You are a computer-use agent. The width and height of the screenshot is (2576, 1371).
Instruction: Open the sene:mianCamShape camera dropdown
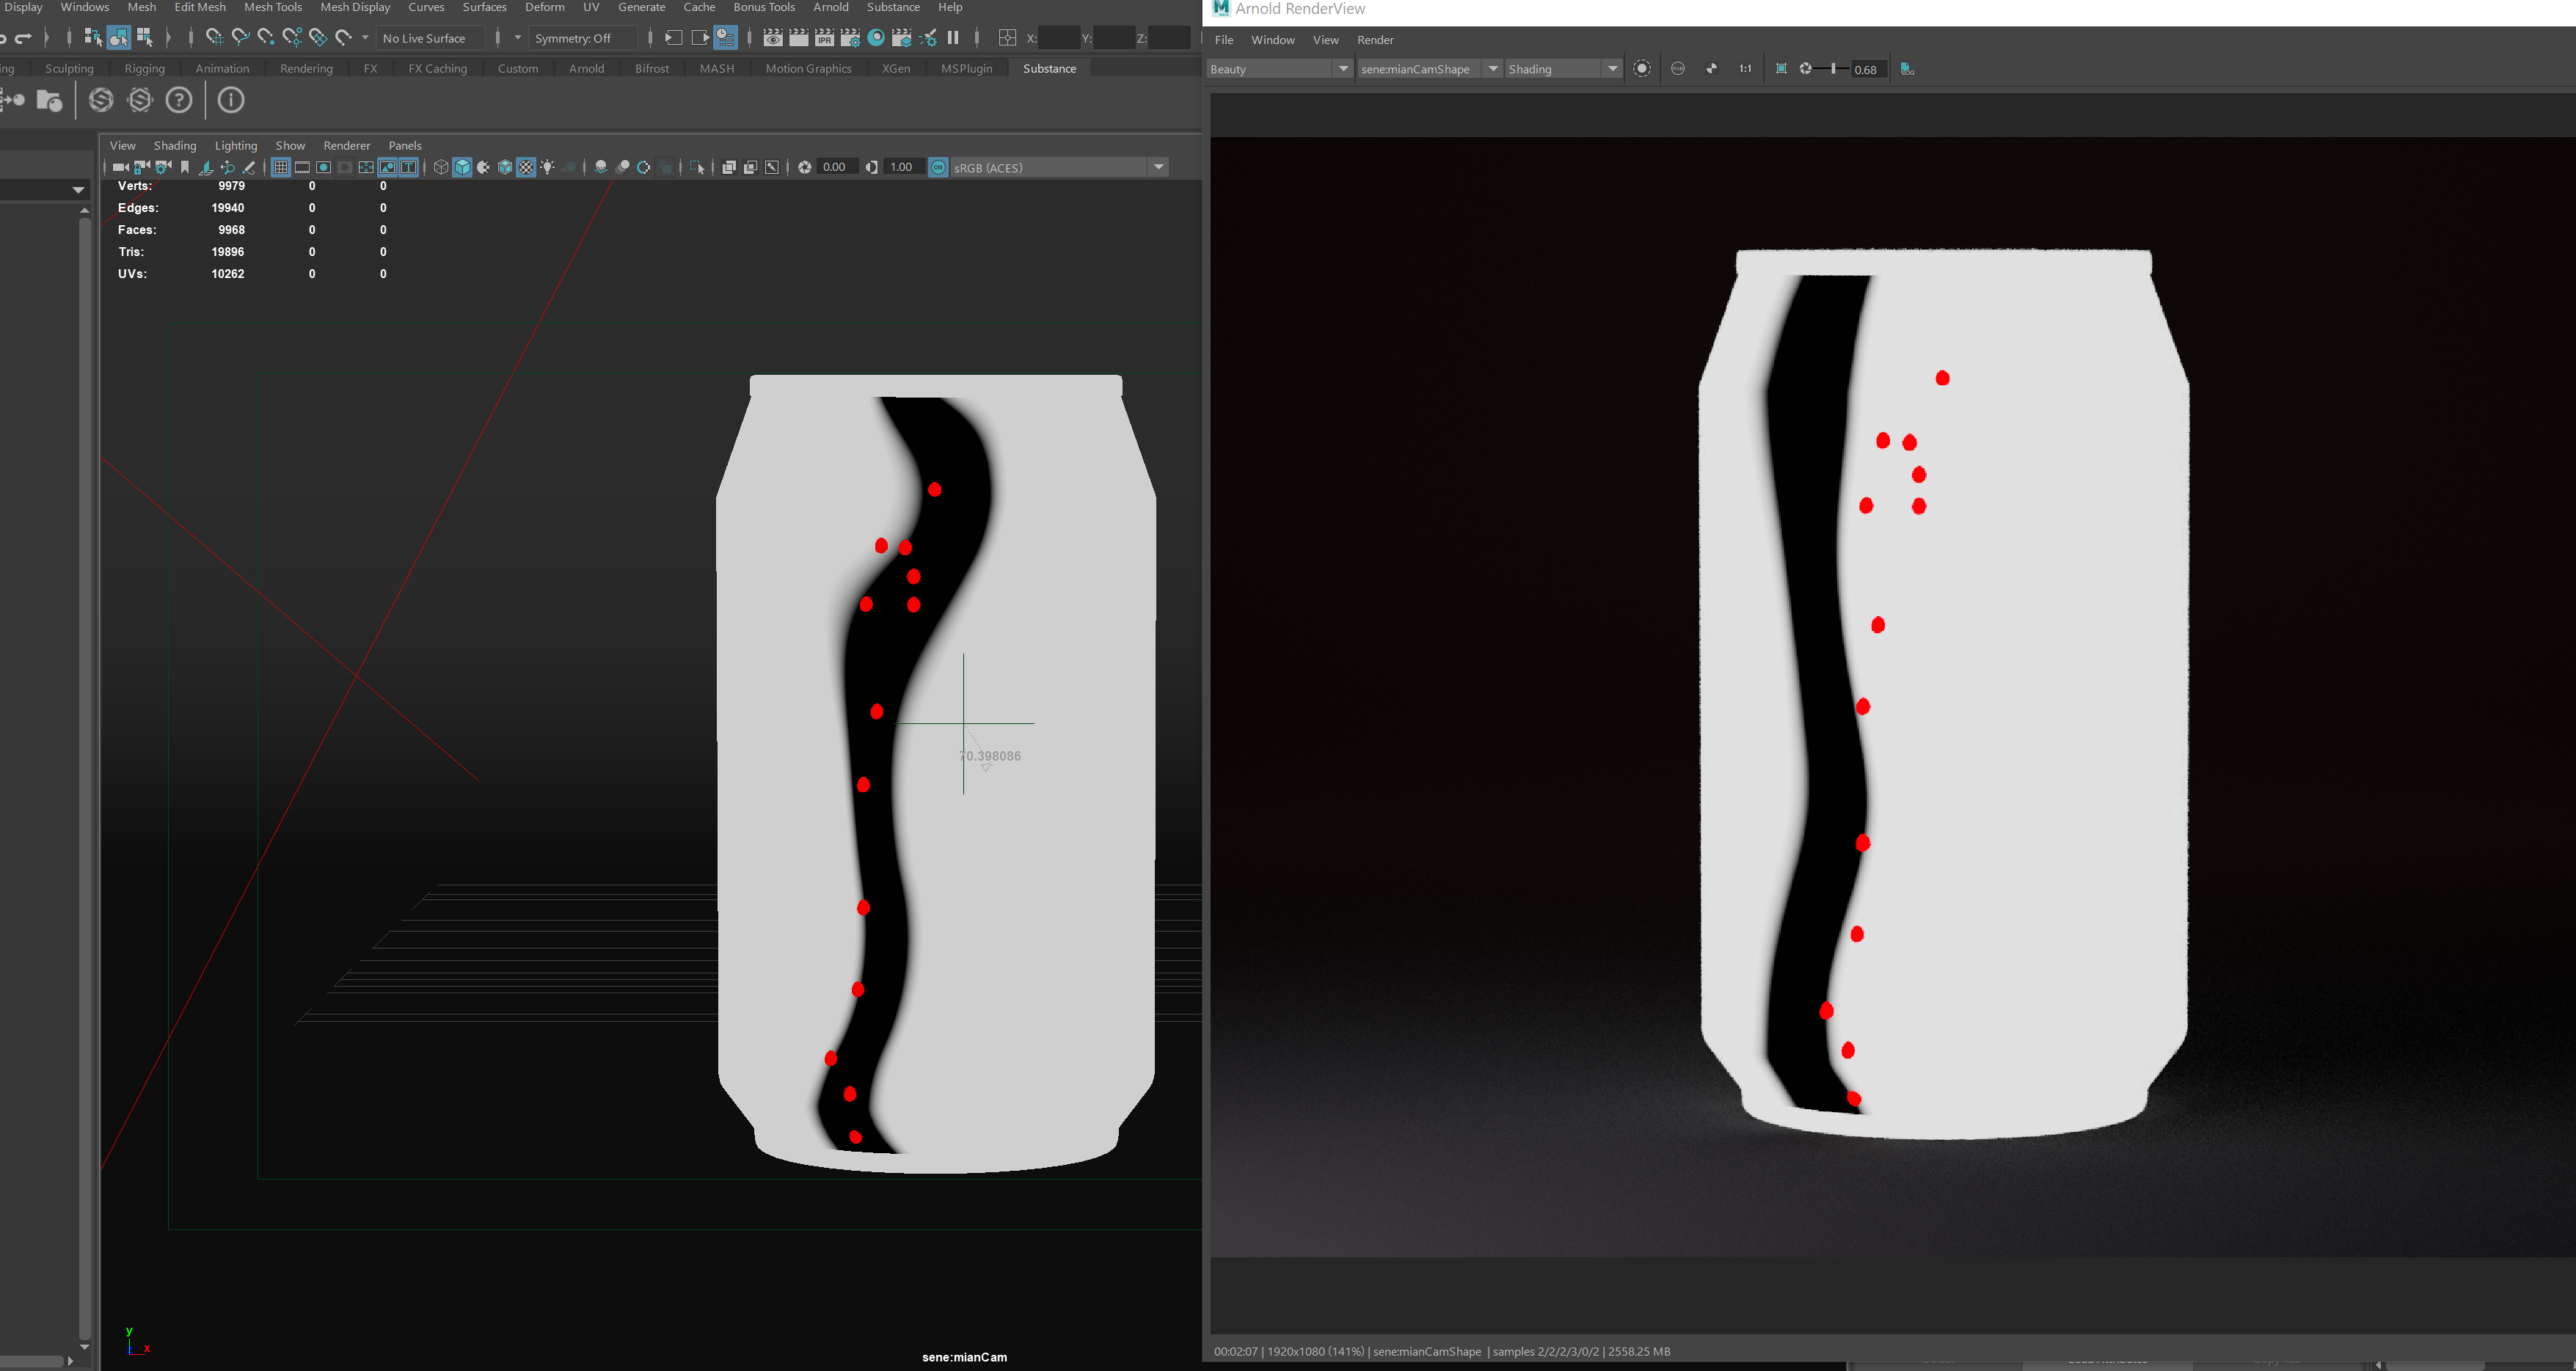pos(1429,69)
